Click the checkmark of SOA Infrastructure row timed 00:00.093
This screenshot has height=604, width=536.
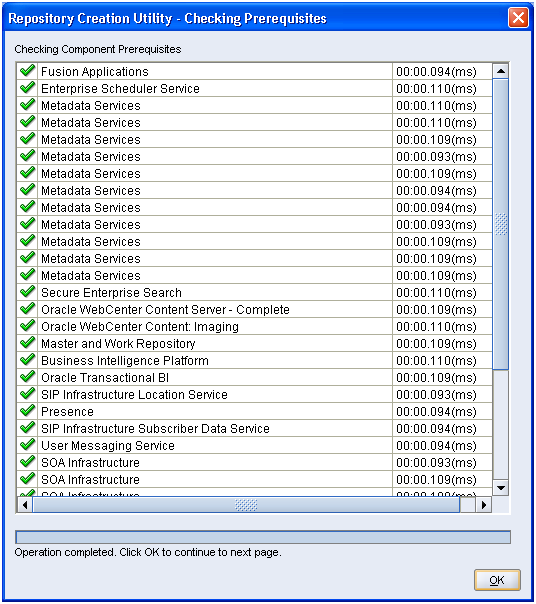click(27, 462)
